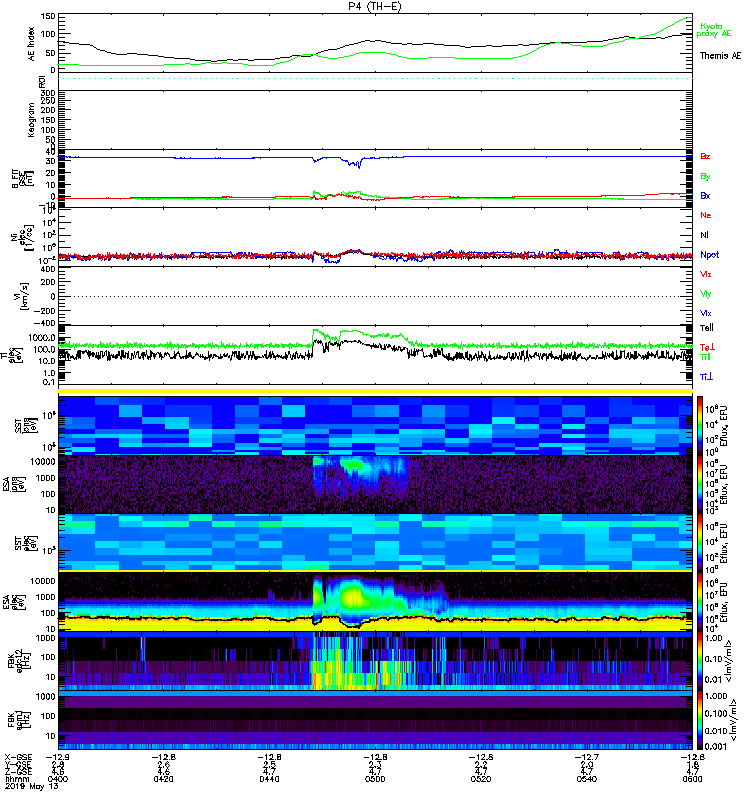Pick the red Ne legend label
750x800 pixels.
click(x=706, y=215)
